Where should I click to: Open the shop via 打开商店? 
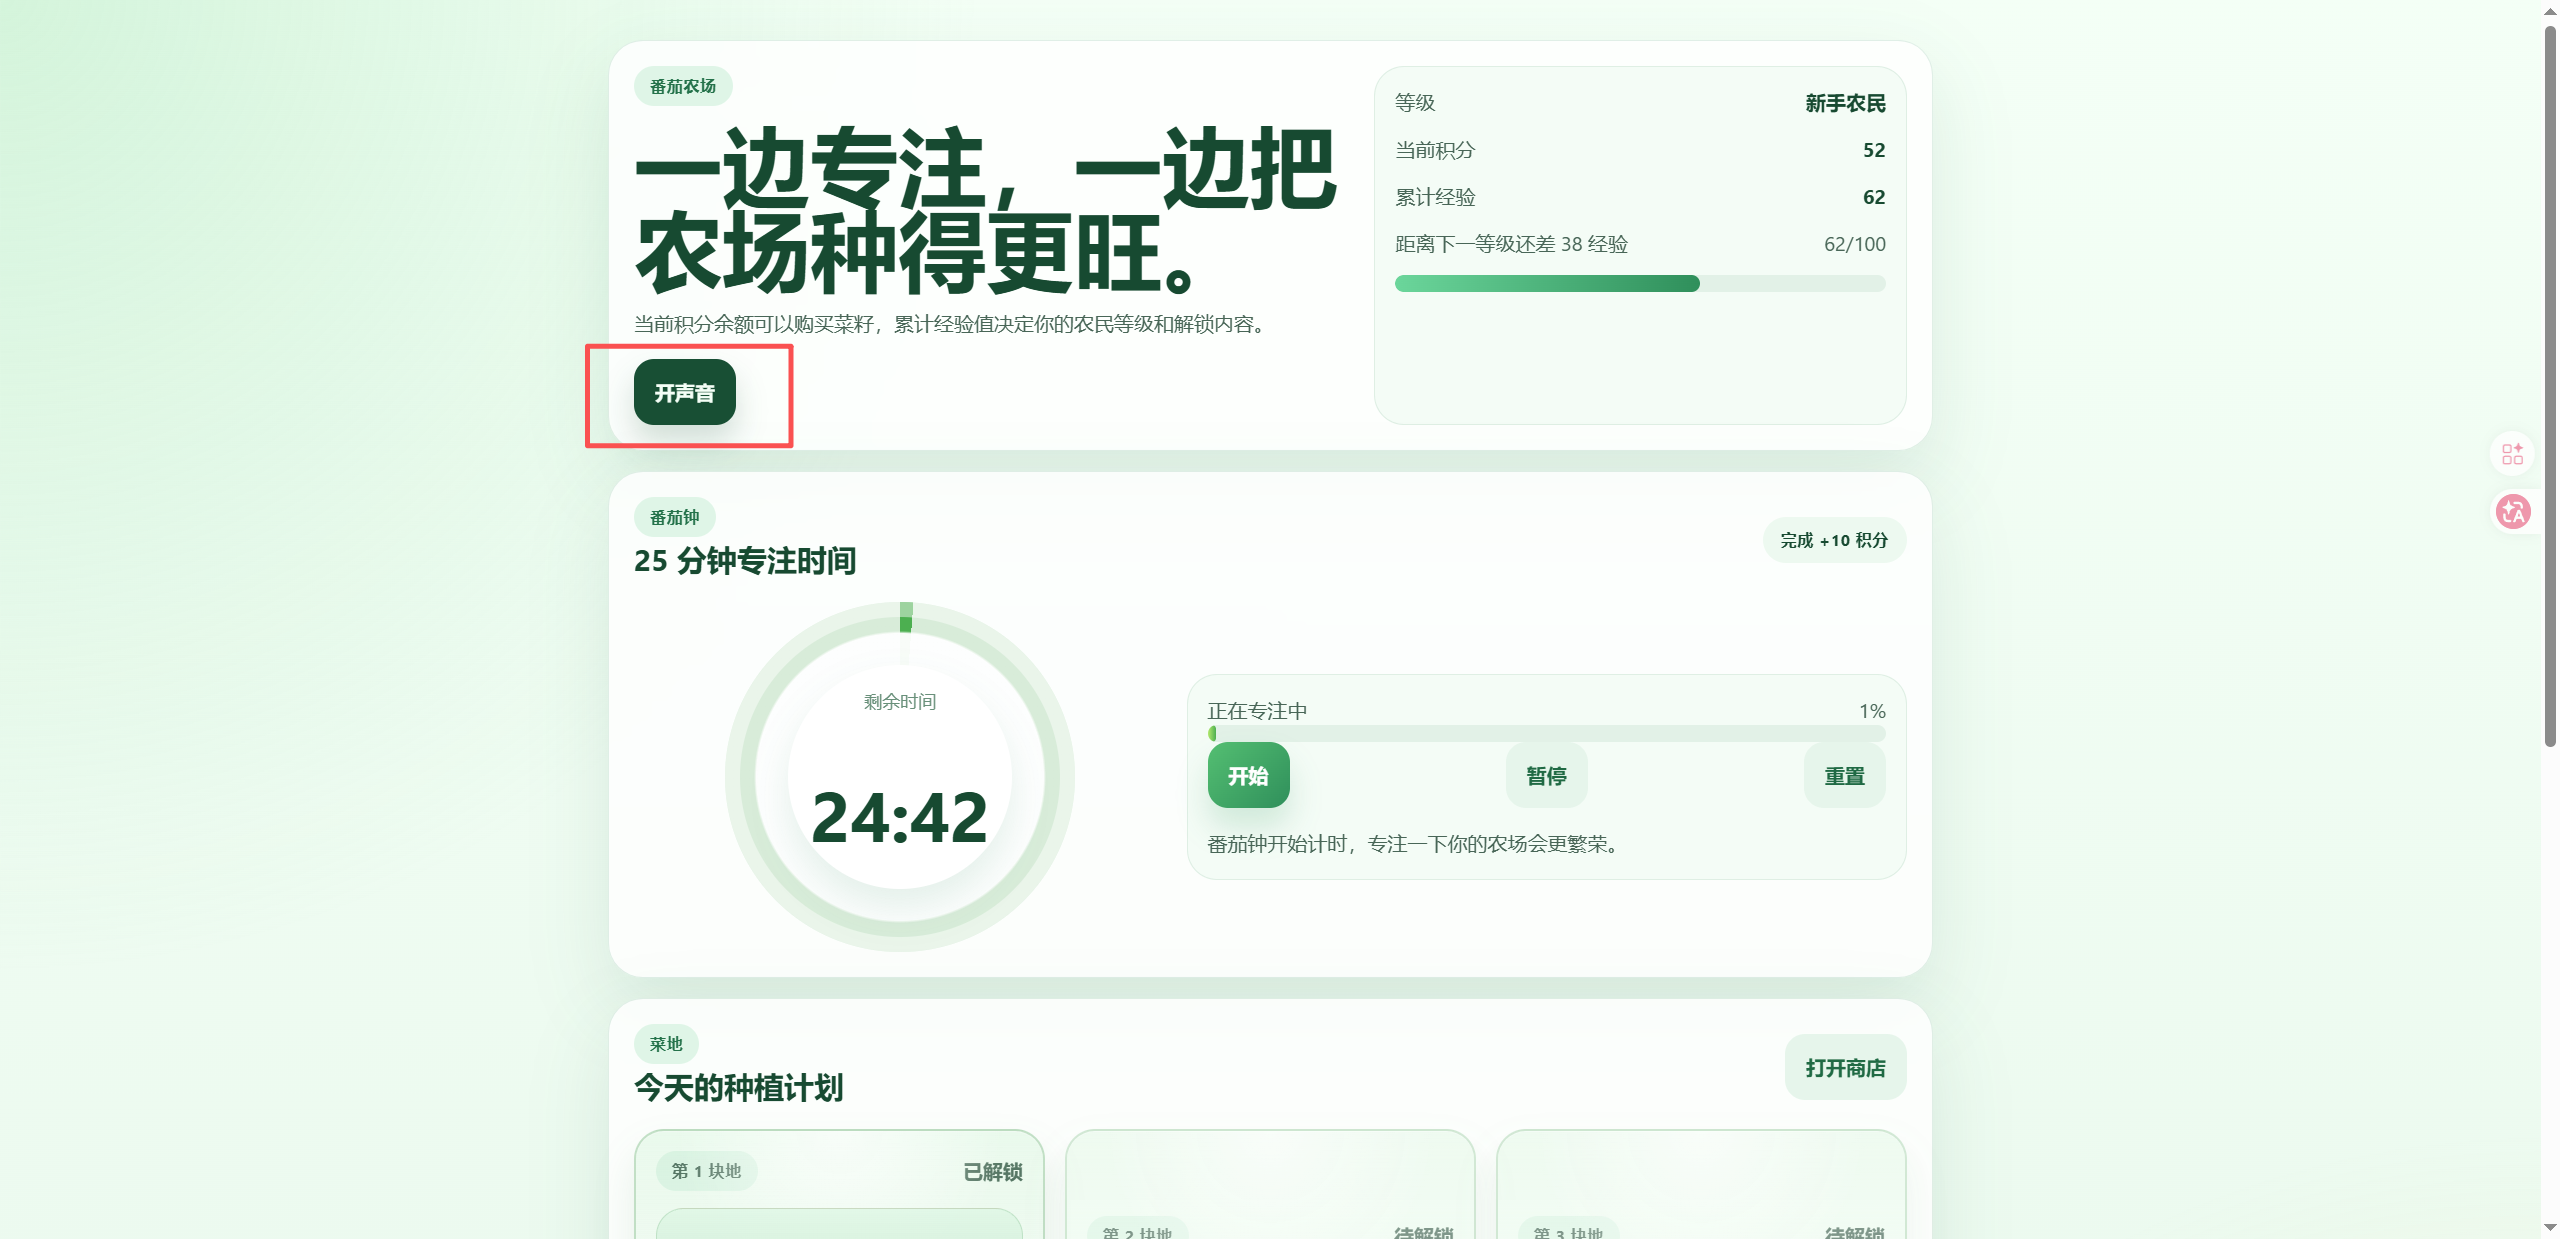[x=1844, y=1068]
